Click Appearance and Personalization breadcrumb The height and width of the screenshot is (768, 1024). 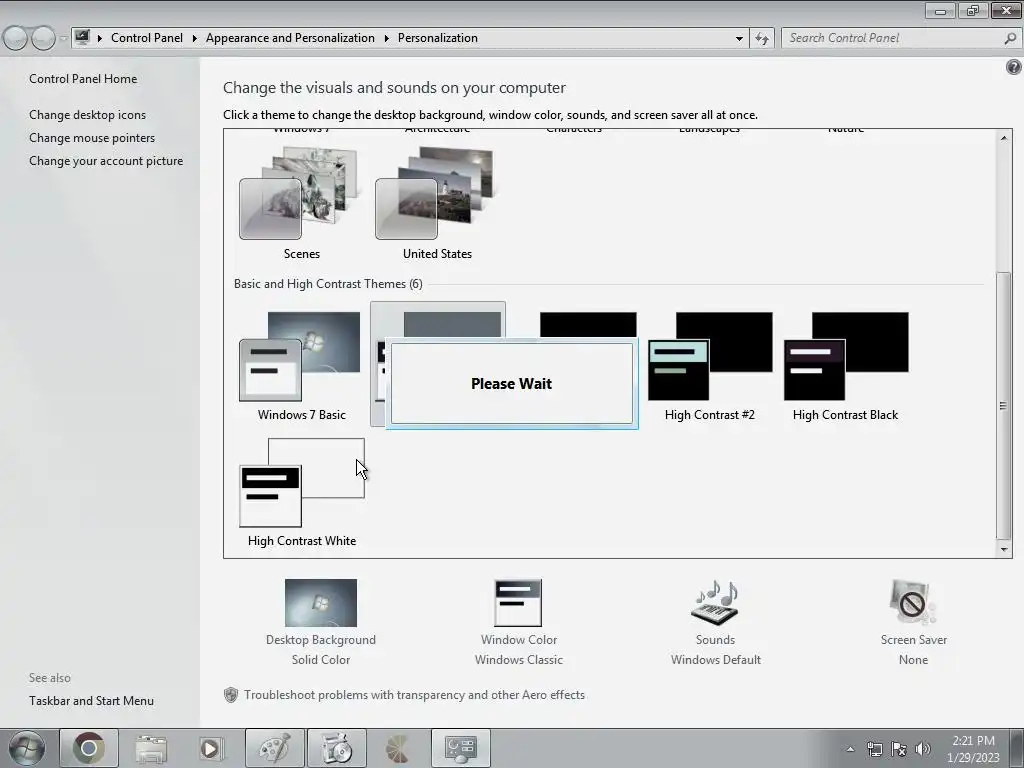tap(290, 38)
